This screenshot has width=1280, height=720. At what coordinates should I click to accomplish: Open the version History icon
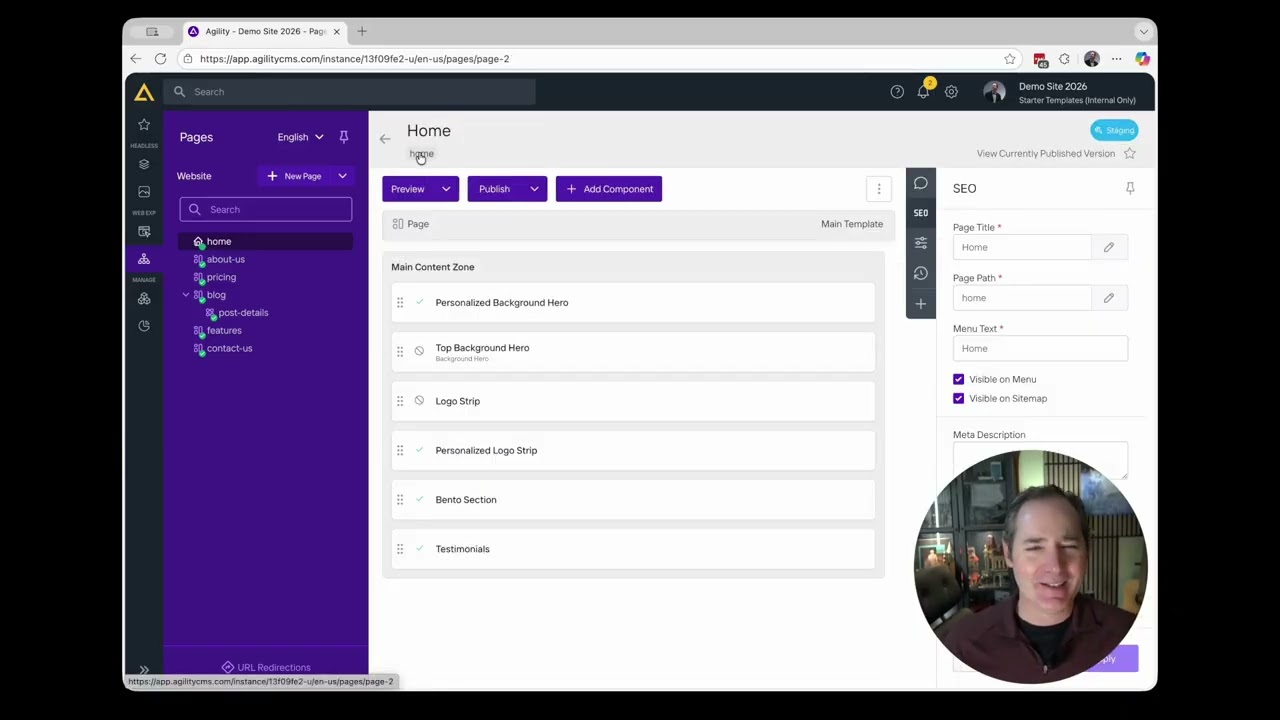pyautogui.click(x=921, y=273)
